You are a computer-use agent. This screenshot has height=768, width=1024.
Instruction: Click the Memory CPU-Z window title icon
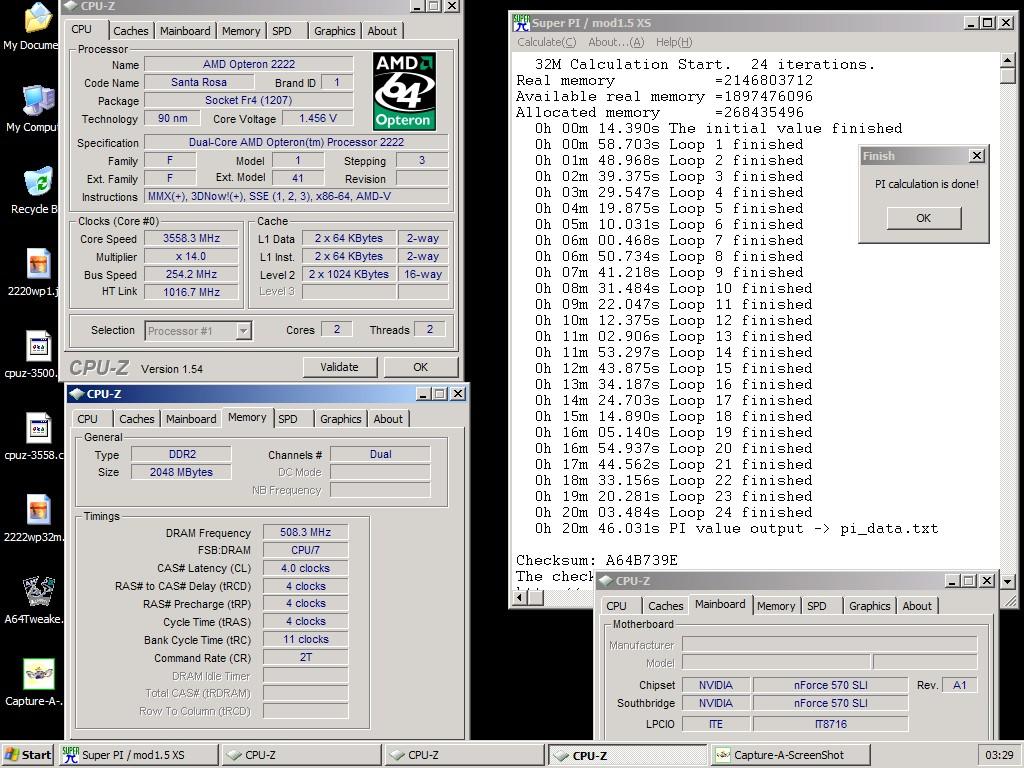tap(76, 394)
